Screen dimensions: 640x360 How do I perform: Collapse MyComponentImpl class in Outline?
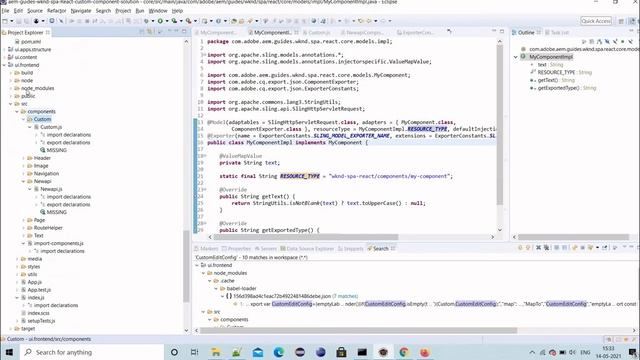point(516,57)
